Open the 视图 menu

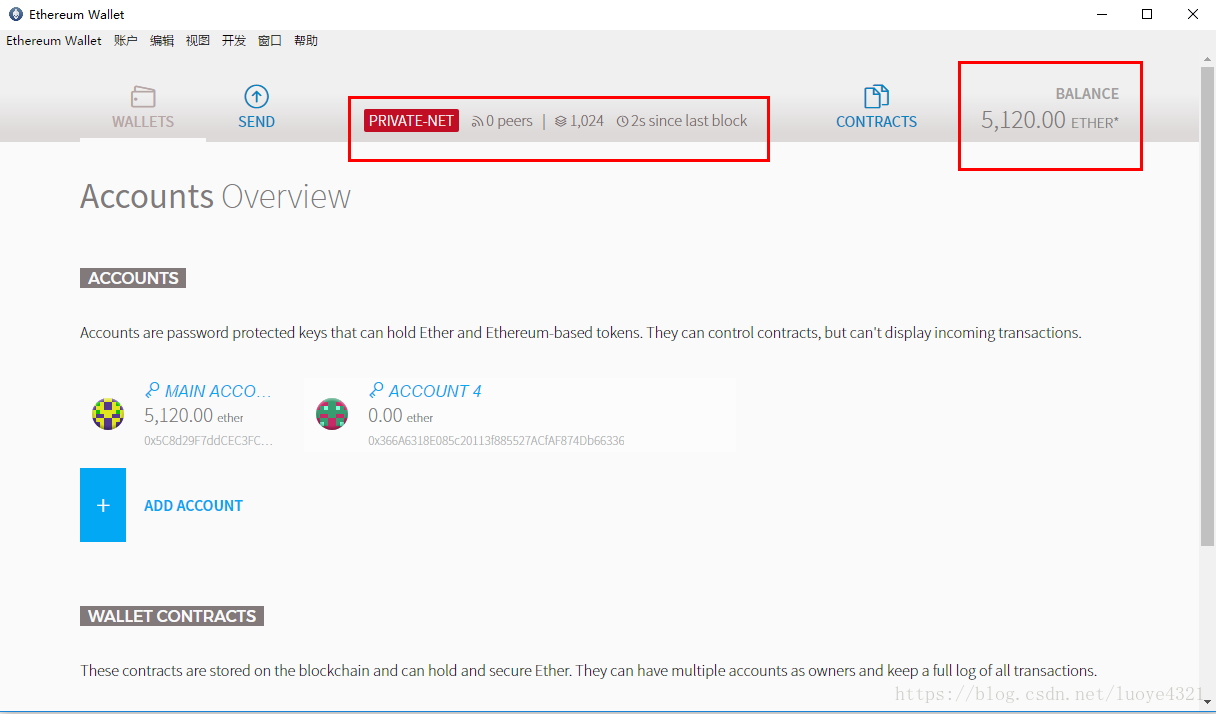point(198,41)
